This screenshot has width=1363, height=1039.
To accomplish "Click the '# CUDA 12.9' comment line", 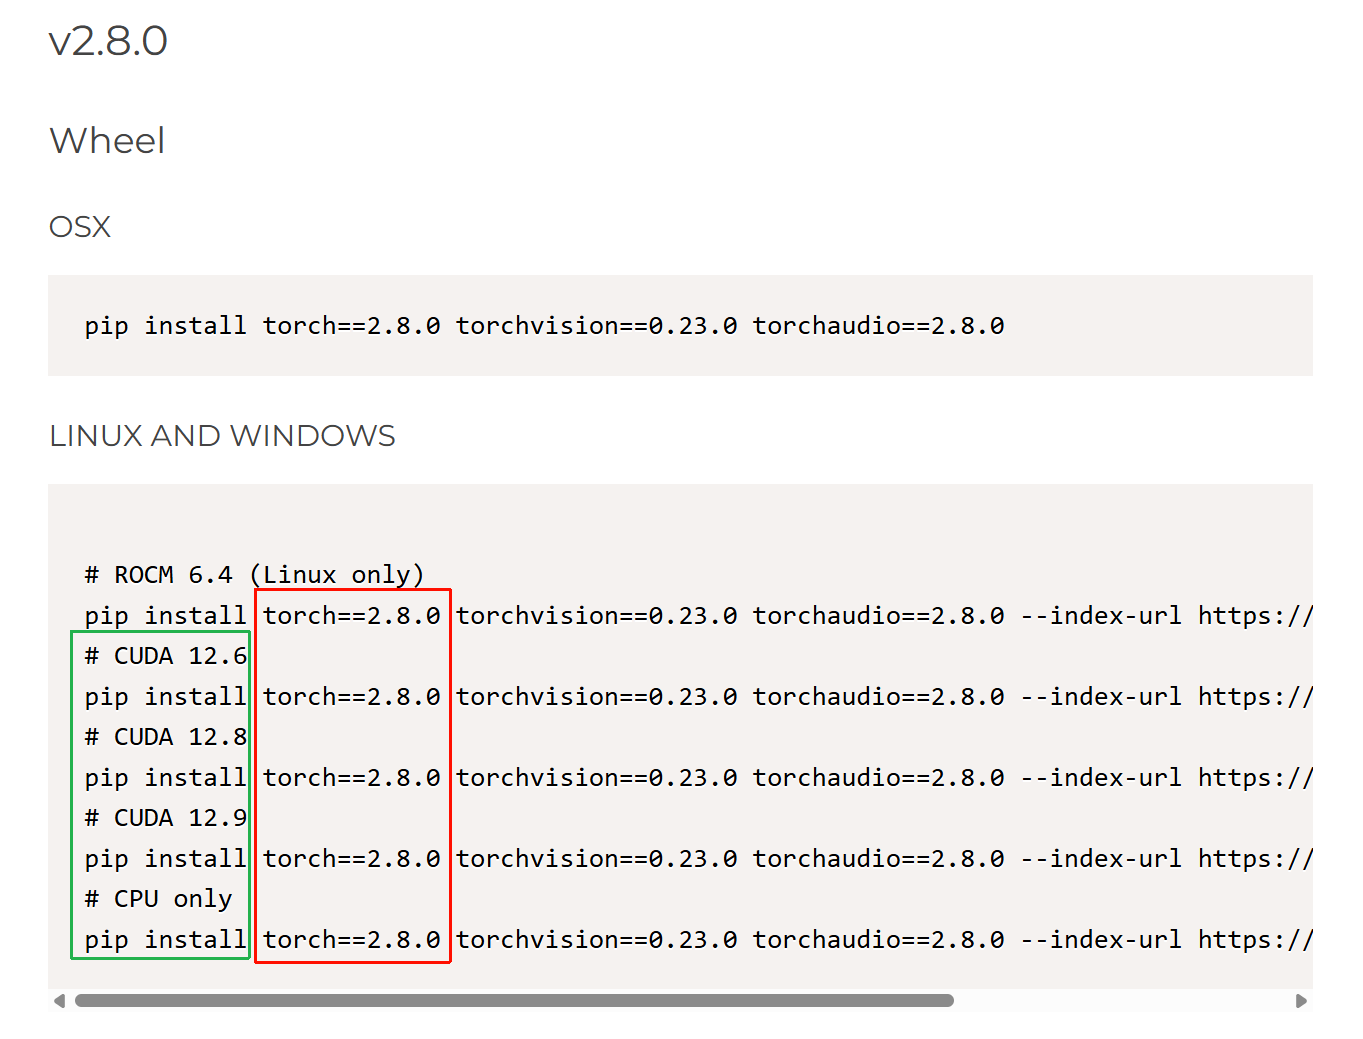I will pos(166,818).
